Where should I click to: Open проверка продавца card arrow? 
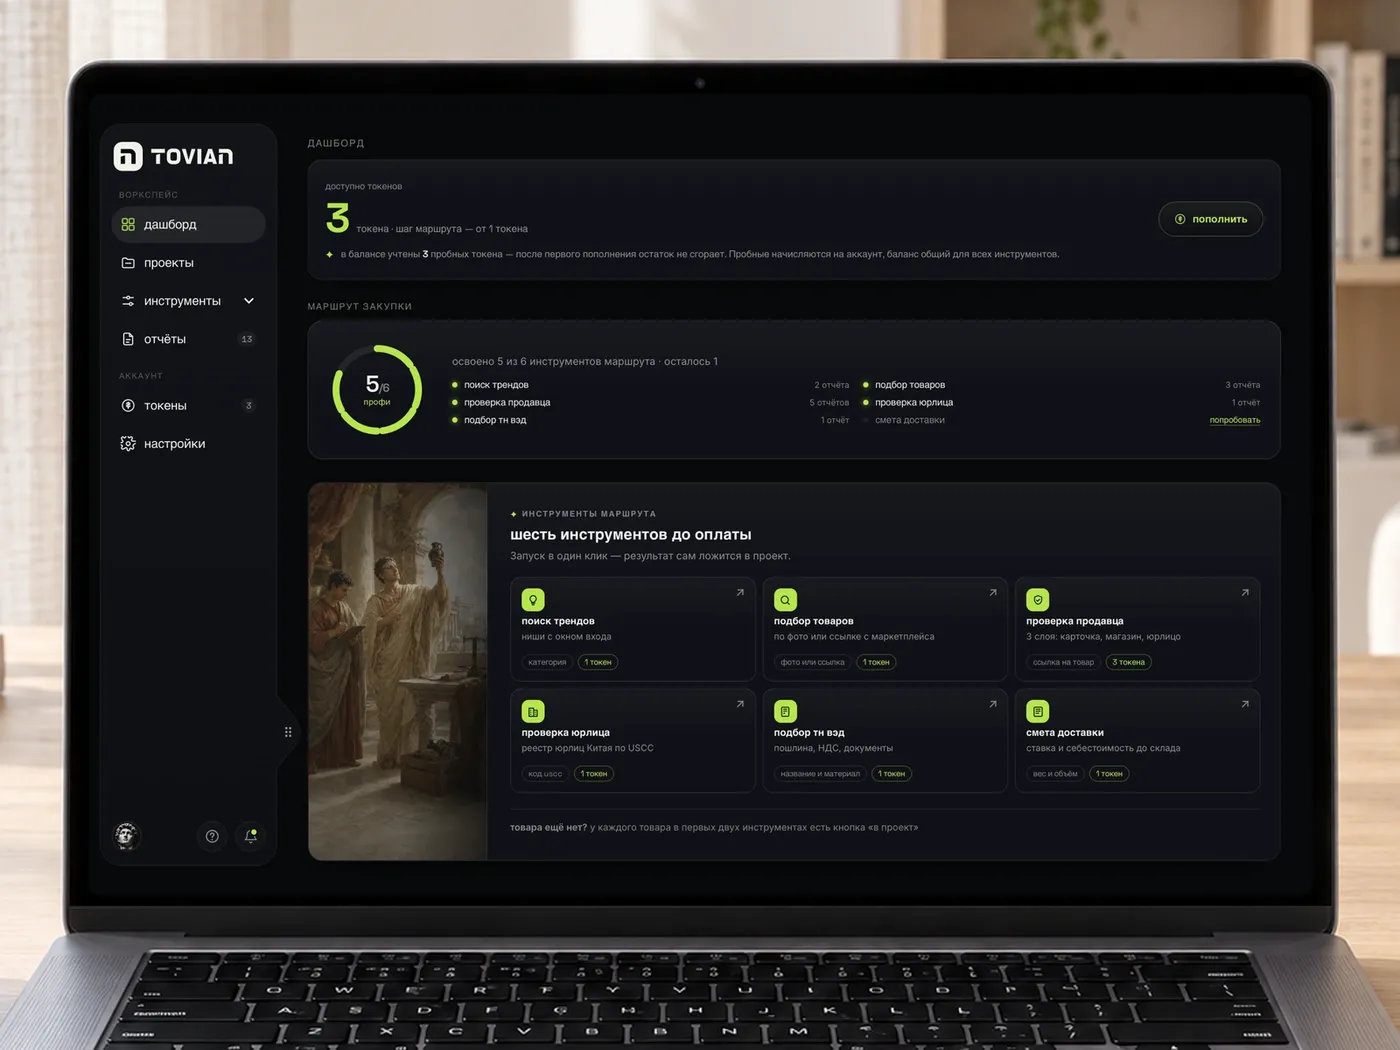tap(1245, 593)
